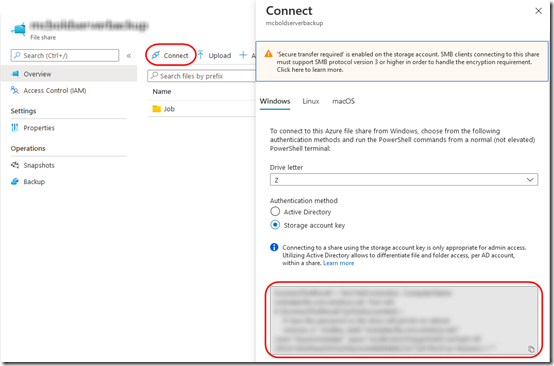
Task: Click the Snapshots icon
Action: click(15, 165)
